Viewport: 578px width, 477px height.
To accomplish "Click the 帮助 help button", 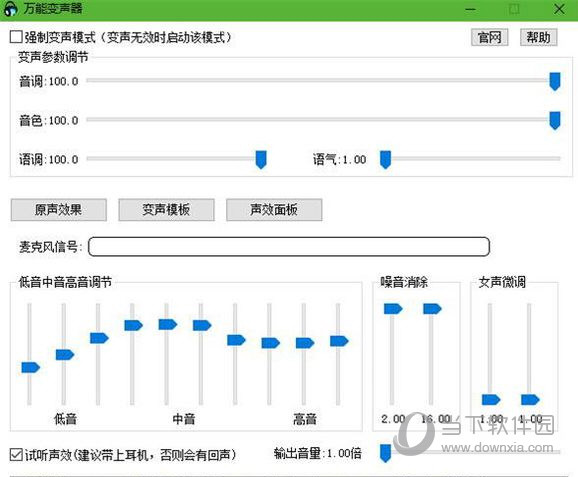I will 539,37.
